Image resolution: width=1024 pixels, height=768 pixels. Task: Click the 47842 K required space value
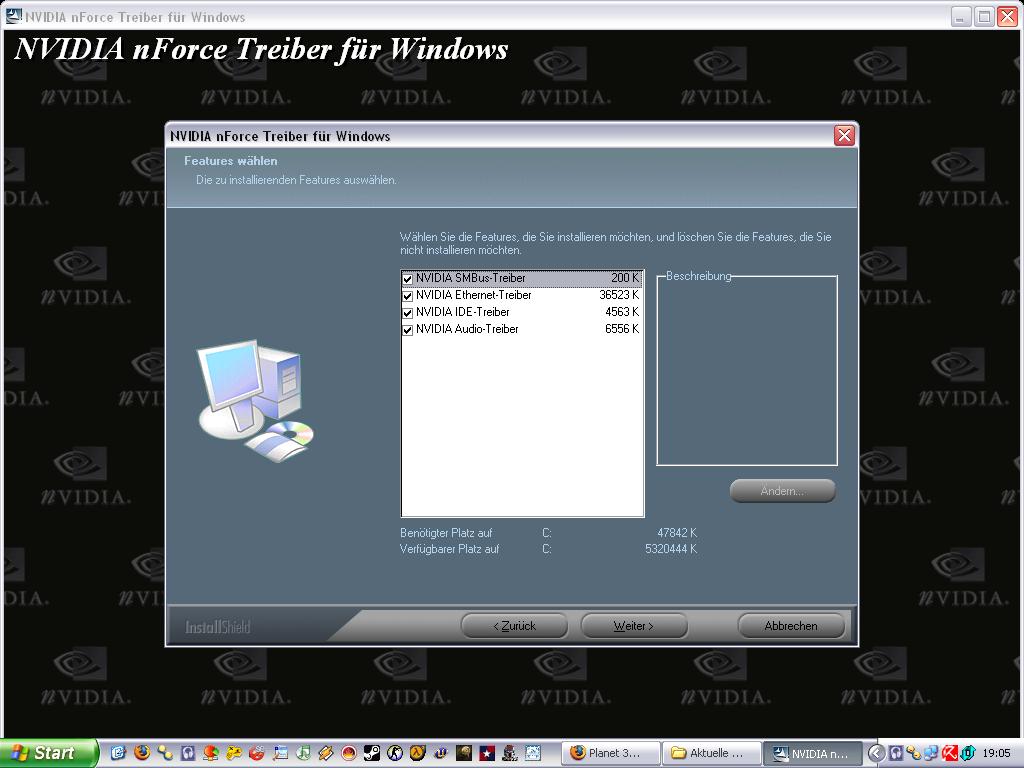point(677,533)
